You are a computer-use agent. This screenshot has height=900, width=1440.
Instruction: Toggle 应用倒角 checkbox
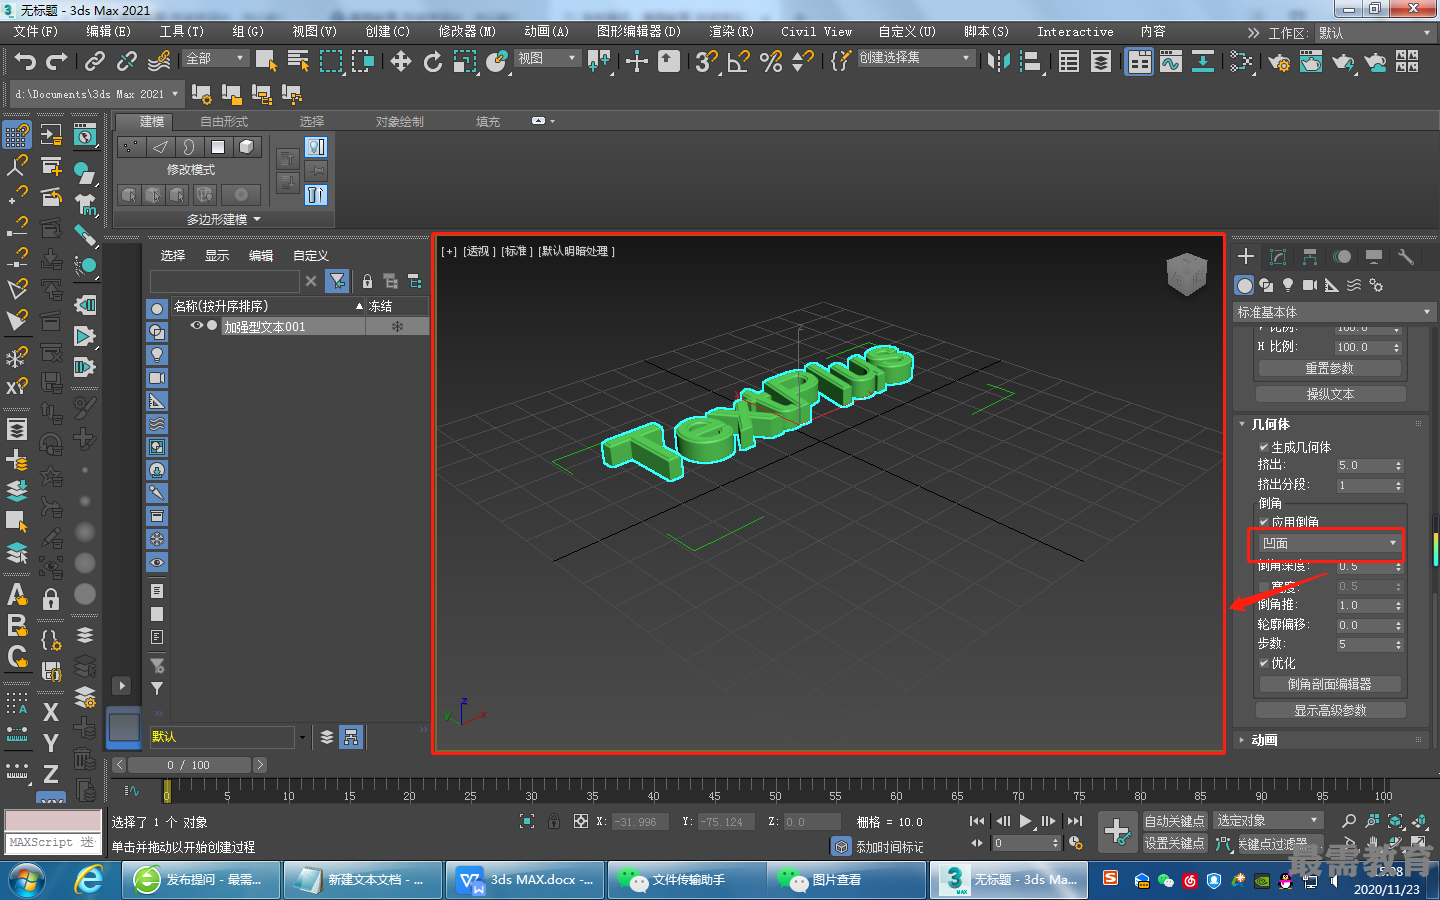(1264, 522)
